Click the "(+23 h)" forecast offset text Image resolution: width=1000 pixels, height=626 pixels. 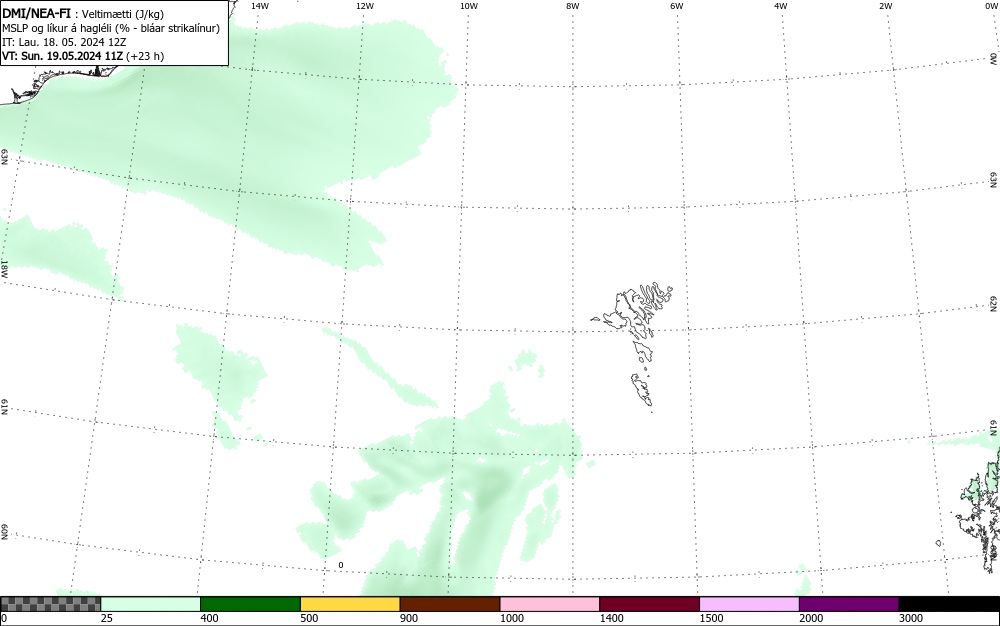145,56
